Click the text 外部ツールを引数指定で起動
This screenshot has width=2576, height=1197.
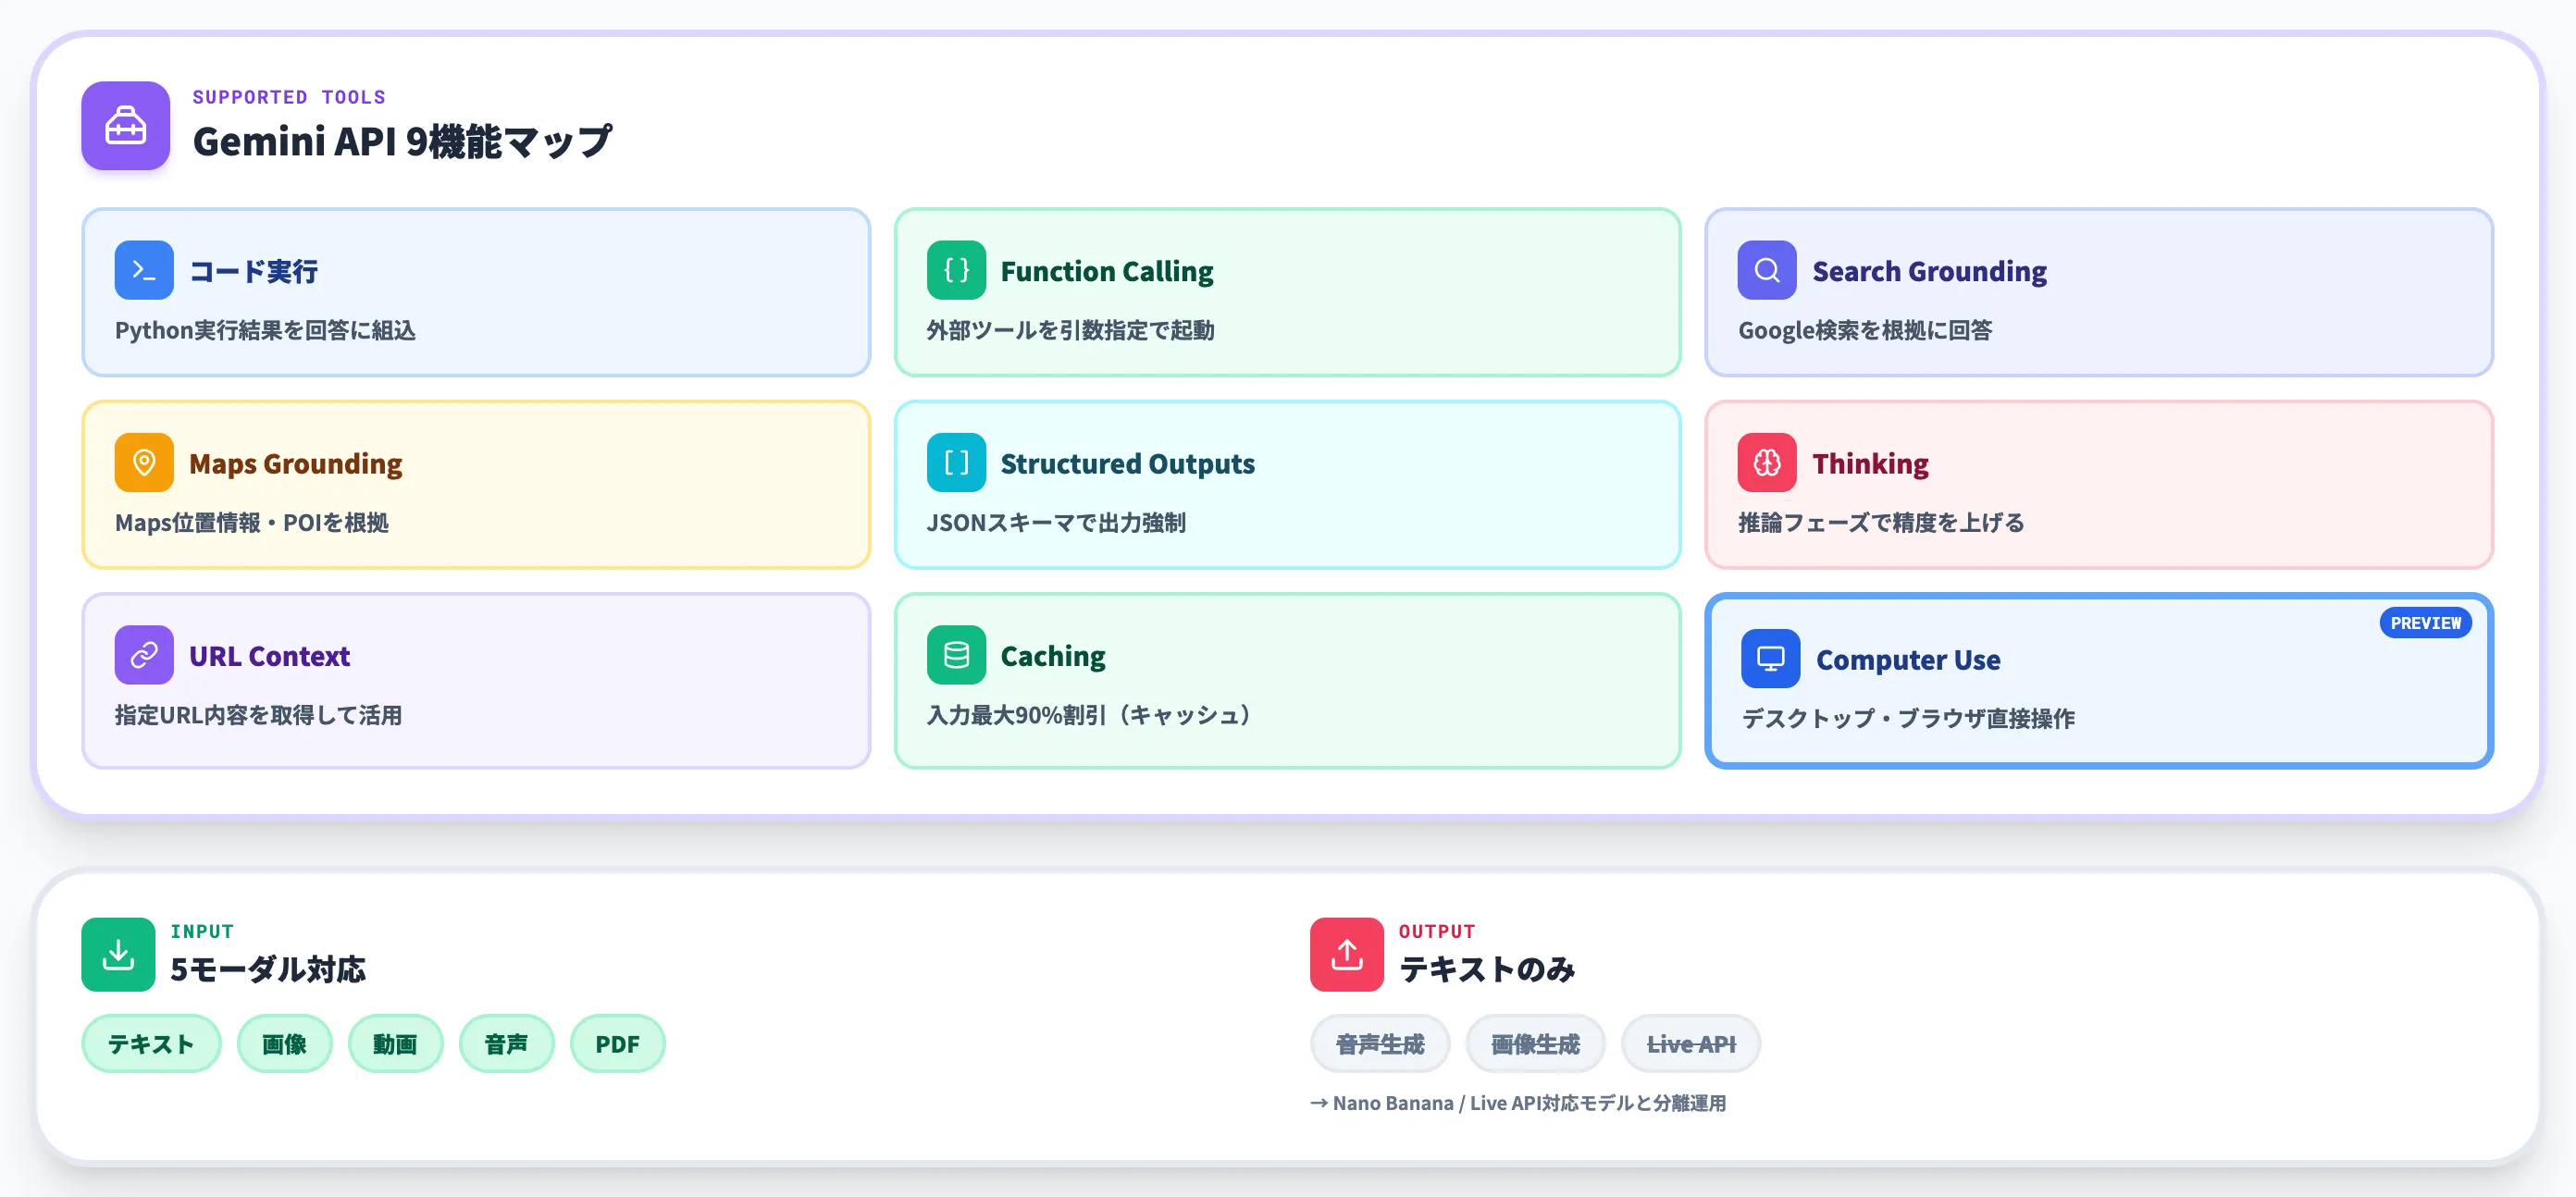(1070, 330)
